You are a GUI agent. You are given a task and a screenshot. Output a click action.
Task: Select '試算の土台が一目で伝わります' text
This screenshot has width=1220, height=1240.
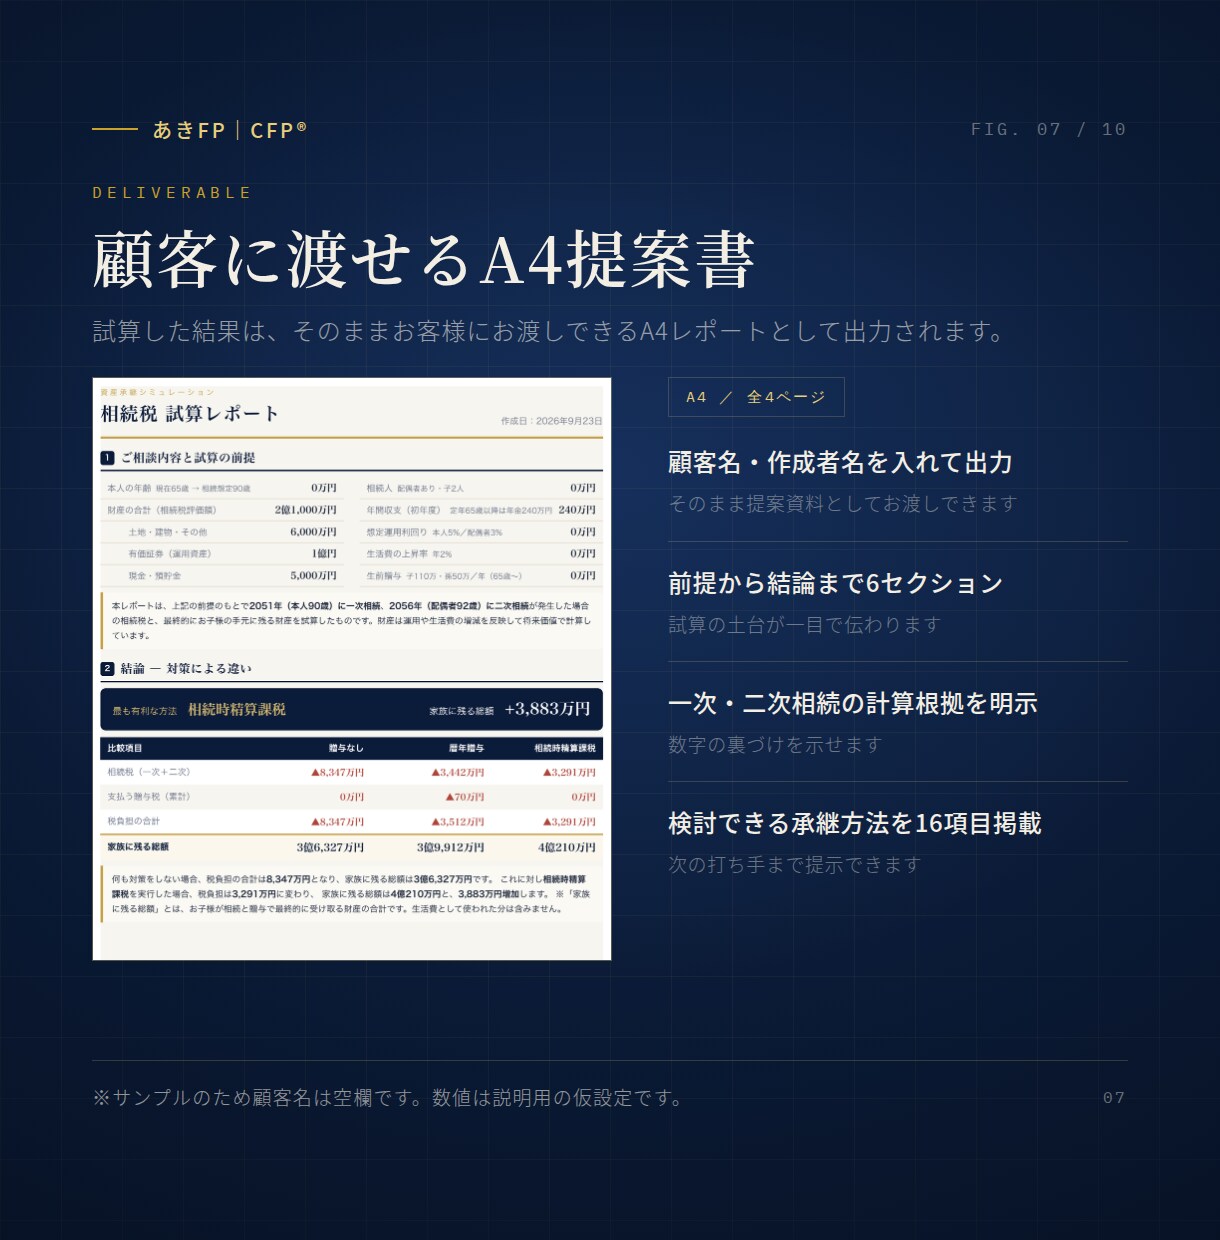(x=805, y=625)
